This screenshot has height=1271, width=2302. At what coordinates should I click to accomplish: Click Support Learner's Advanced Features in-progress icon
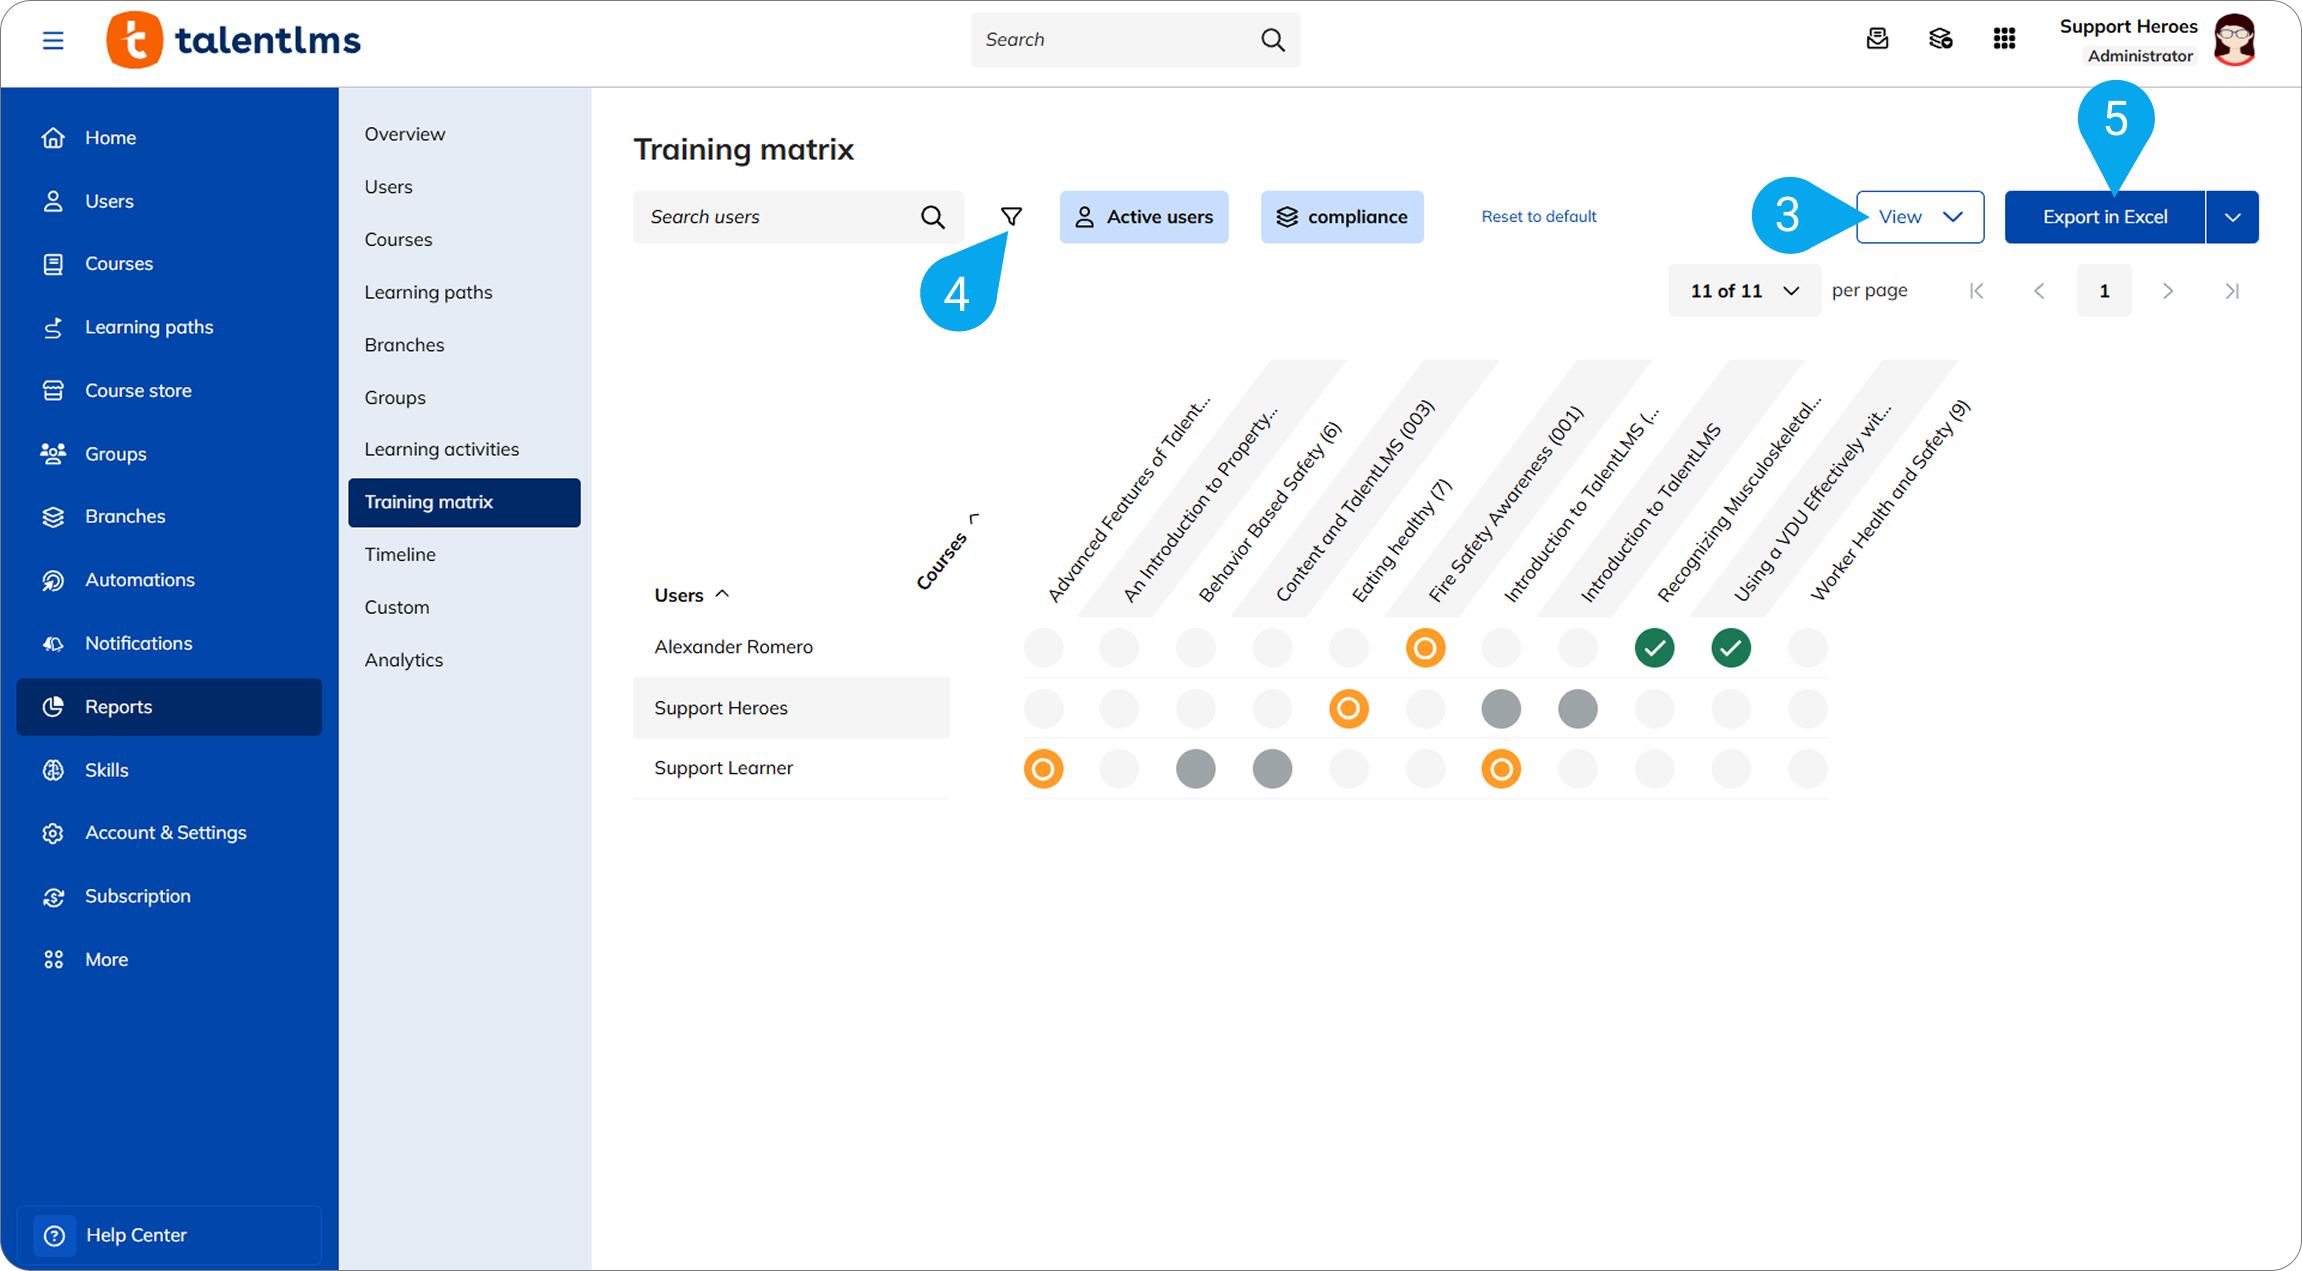pos(1043,769)
